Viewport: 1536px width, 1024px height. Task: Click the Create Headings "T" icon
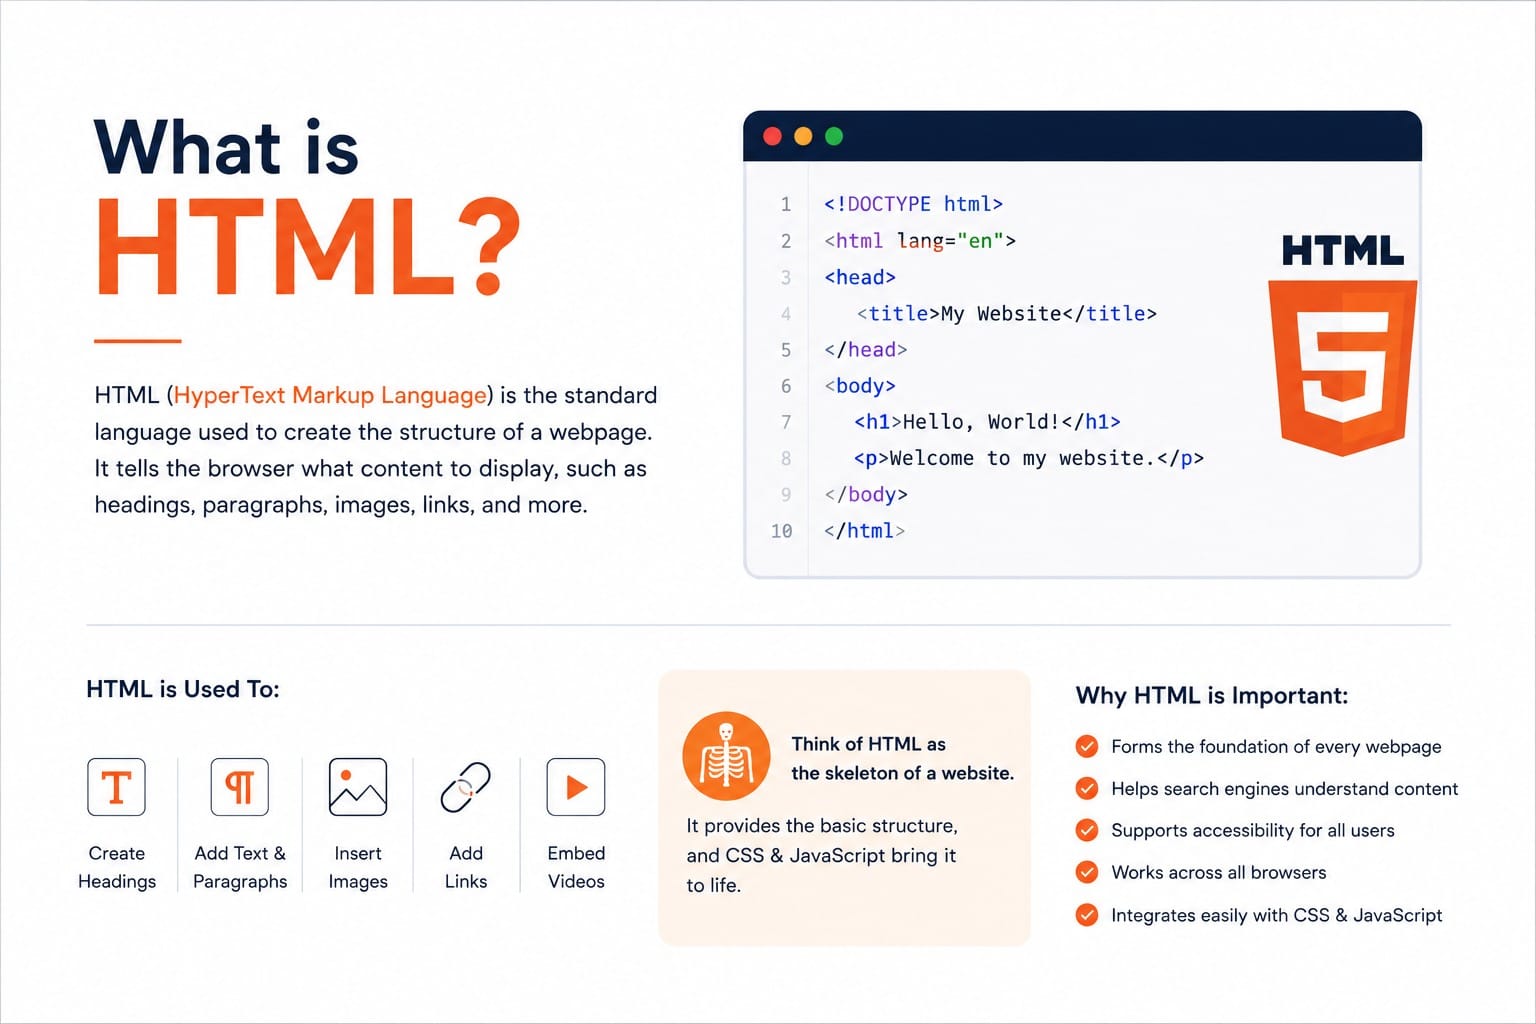click(116, 787)
